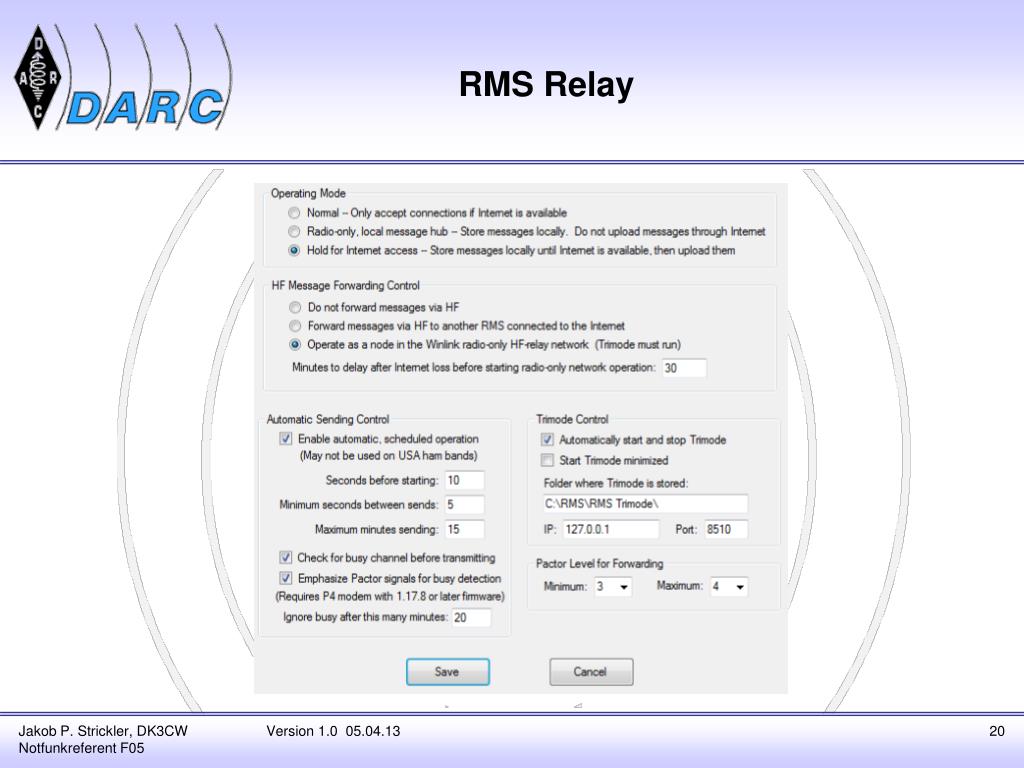This screenshot has height=768, width=1024.
Task: Choose Radio-only, local message hub mode
Action: 294,232
